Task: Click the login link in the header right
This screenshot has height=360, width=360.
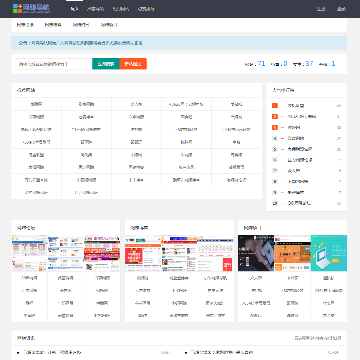Action: tap(321, 9)
